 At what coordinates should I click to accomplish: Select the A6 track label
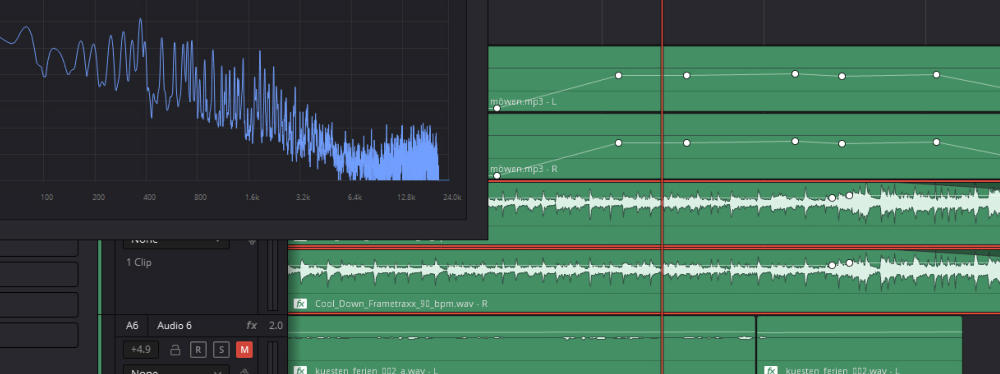pos(132,325)
